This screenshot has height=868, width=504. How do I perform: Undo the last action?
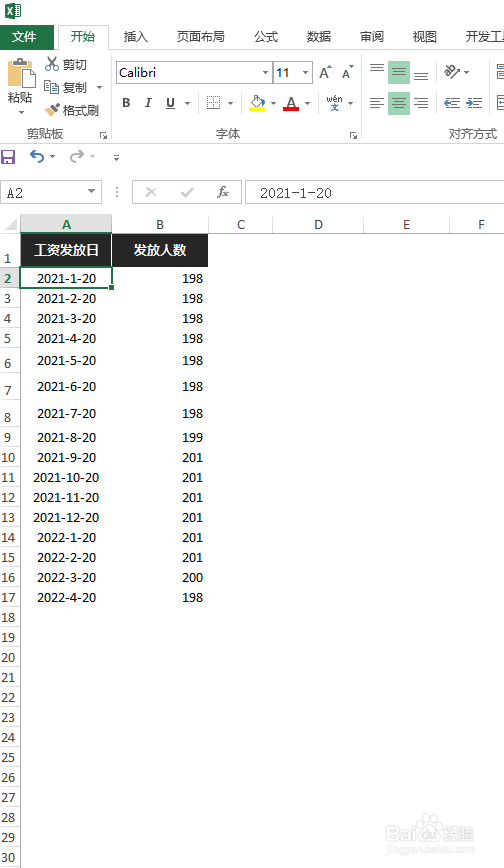tap(37, 157)
